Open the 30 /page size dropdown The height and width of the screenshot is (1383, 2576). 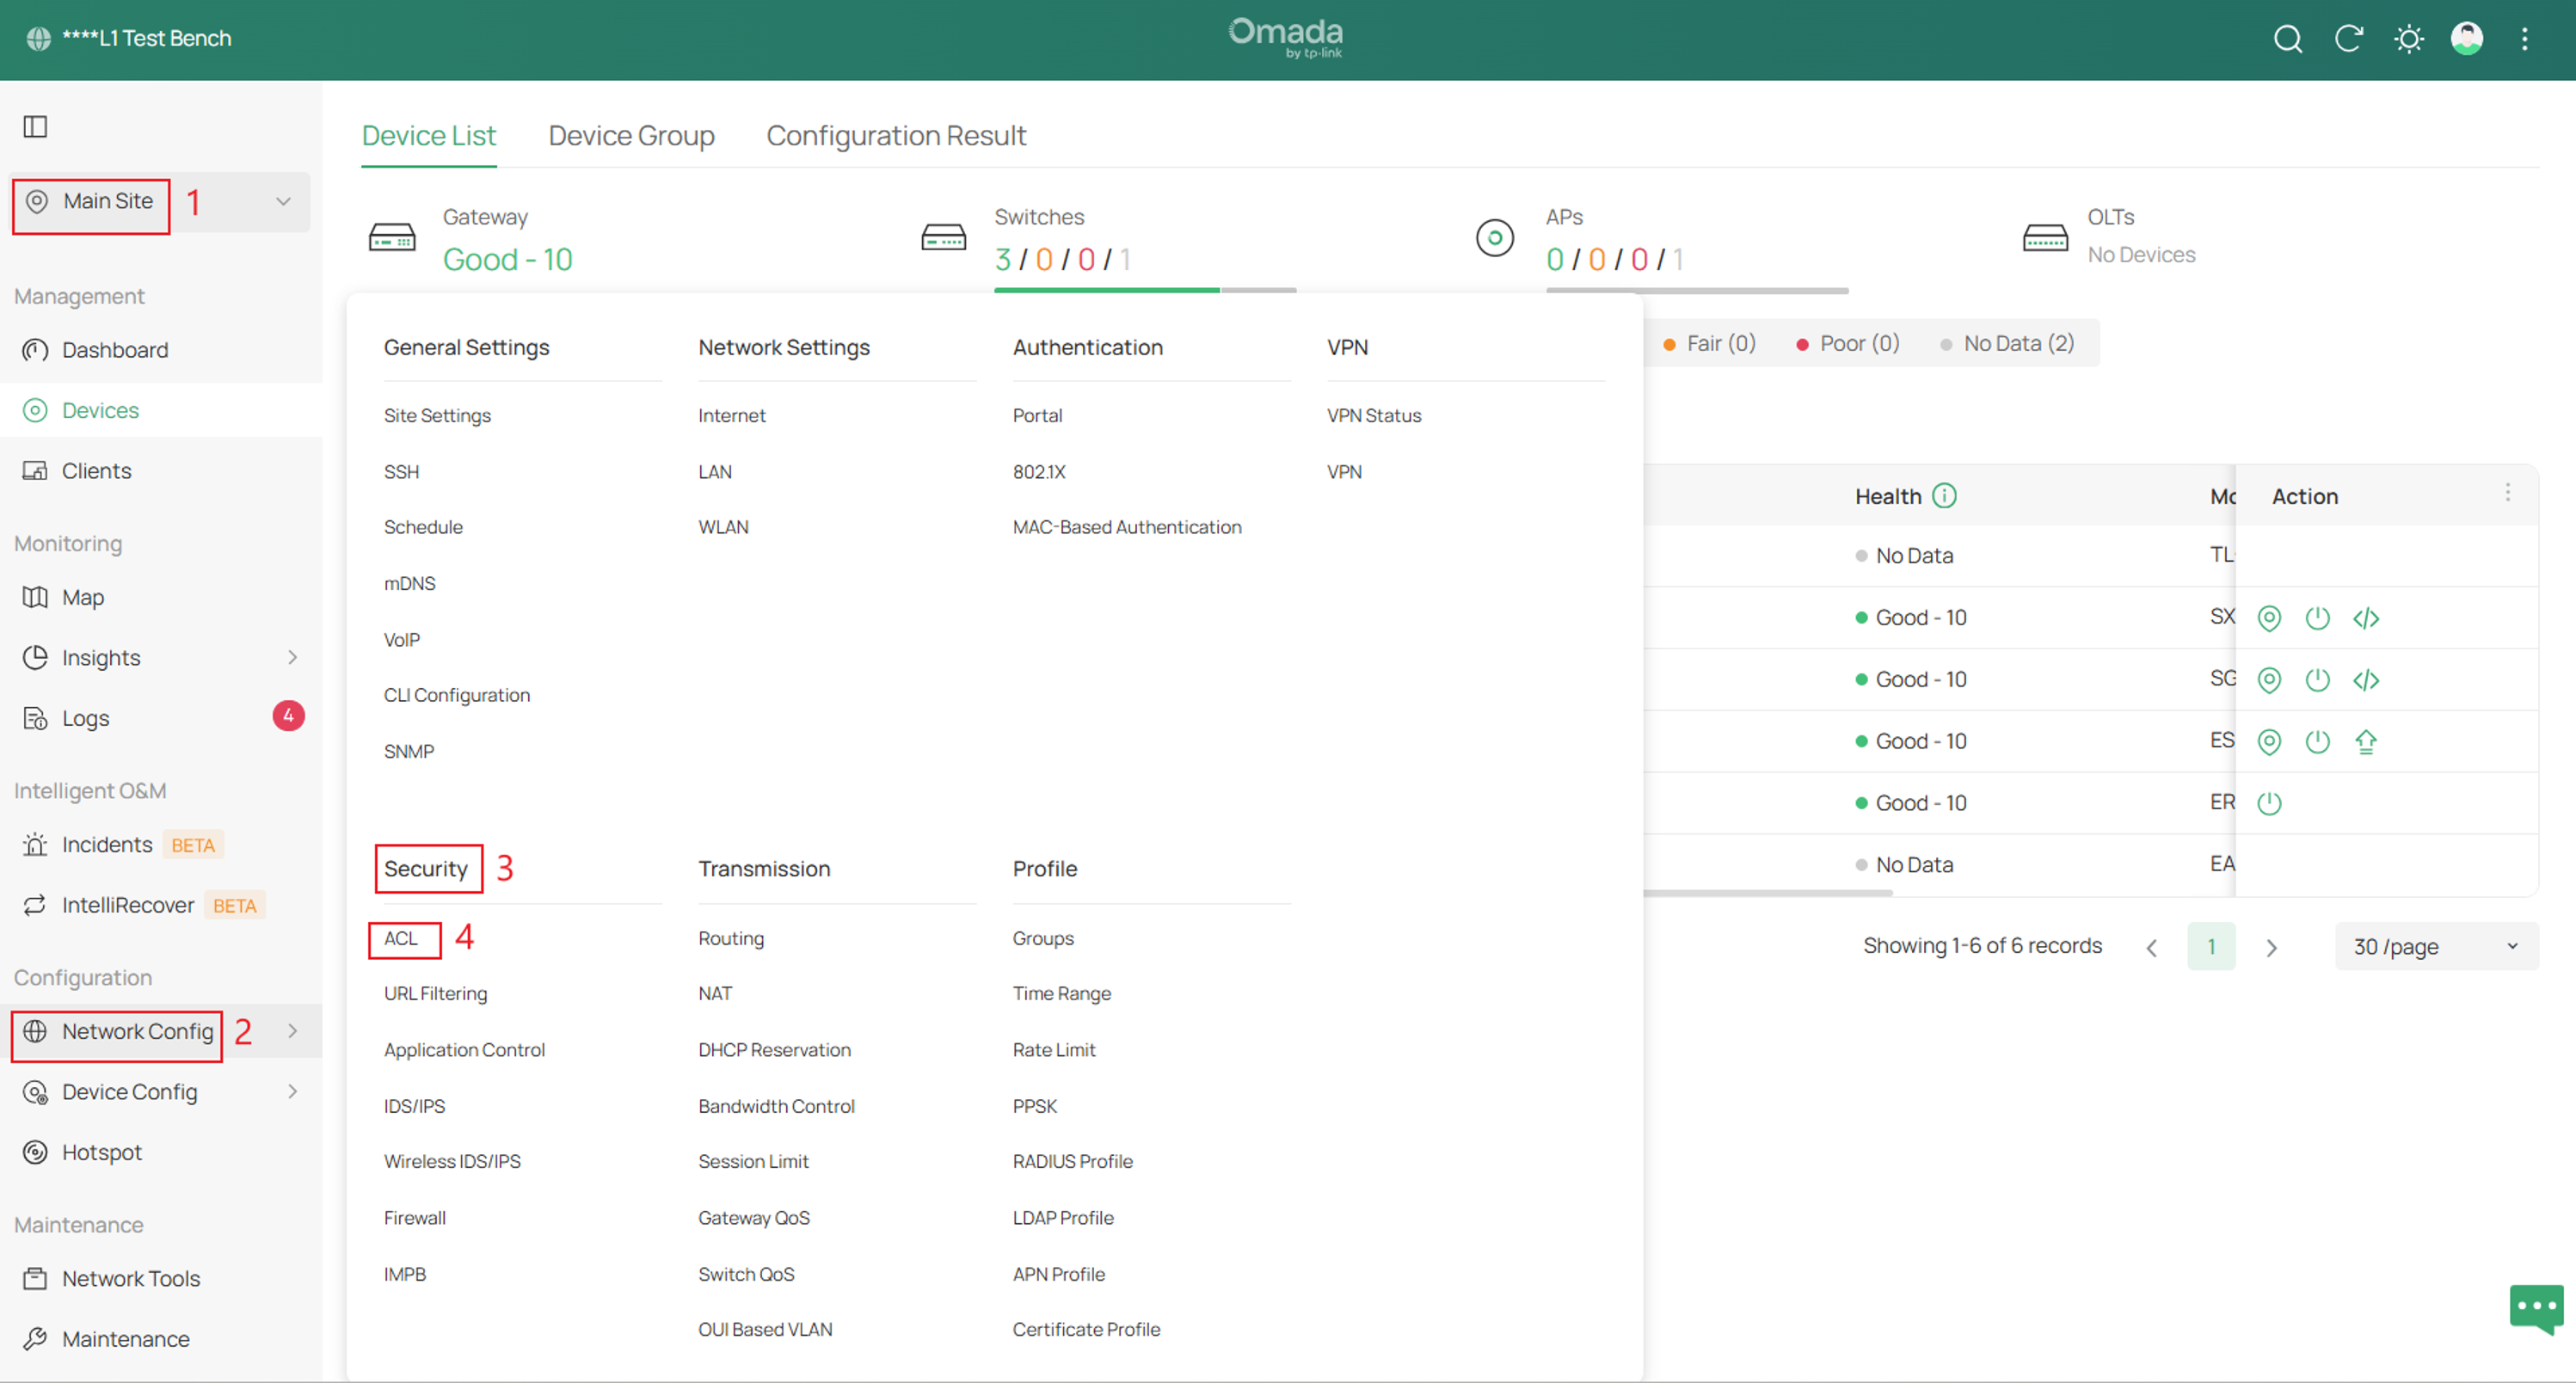pos(2436,946)
